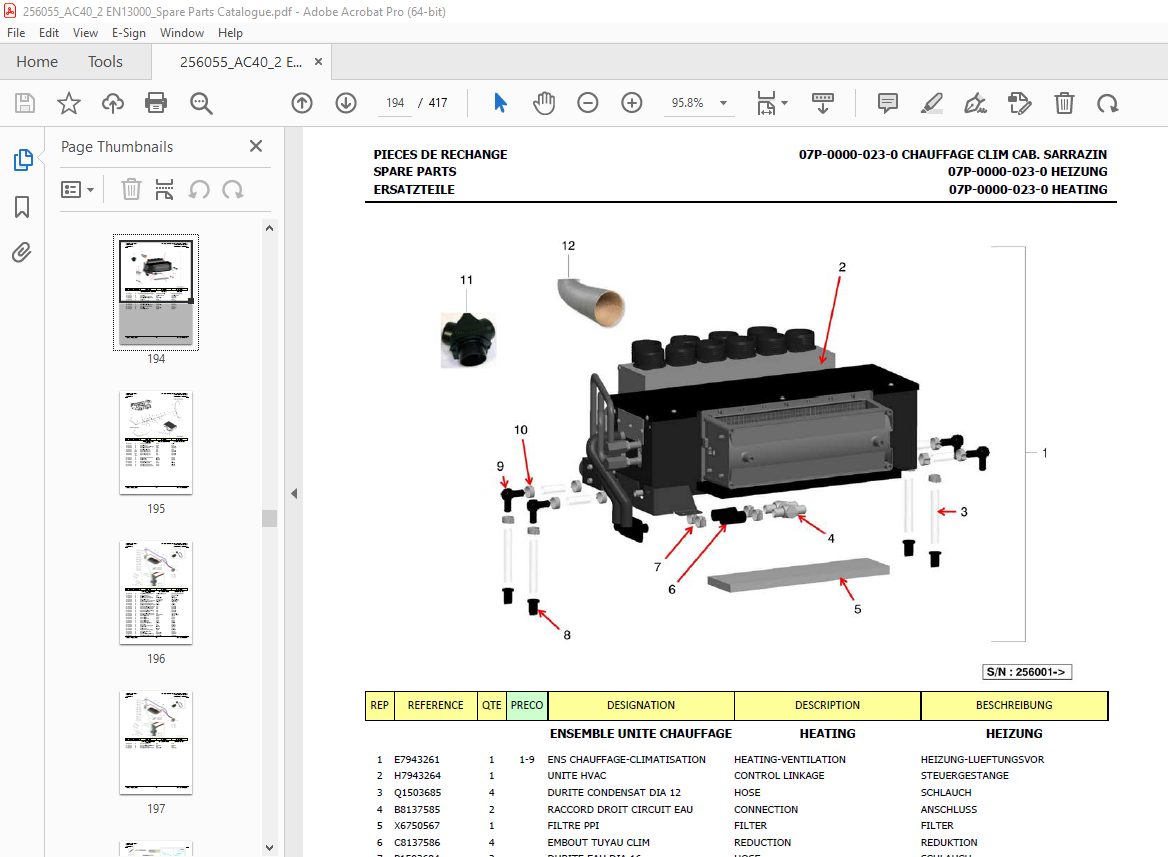Close the 256055_AC40_2 document tab
Viewport: 1168px width, 857px height.
click(x=318, y=62)
